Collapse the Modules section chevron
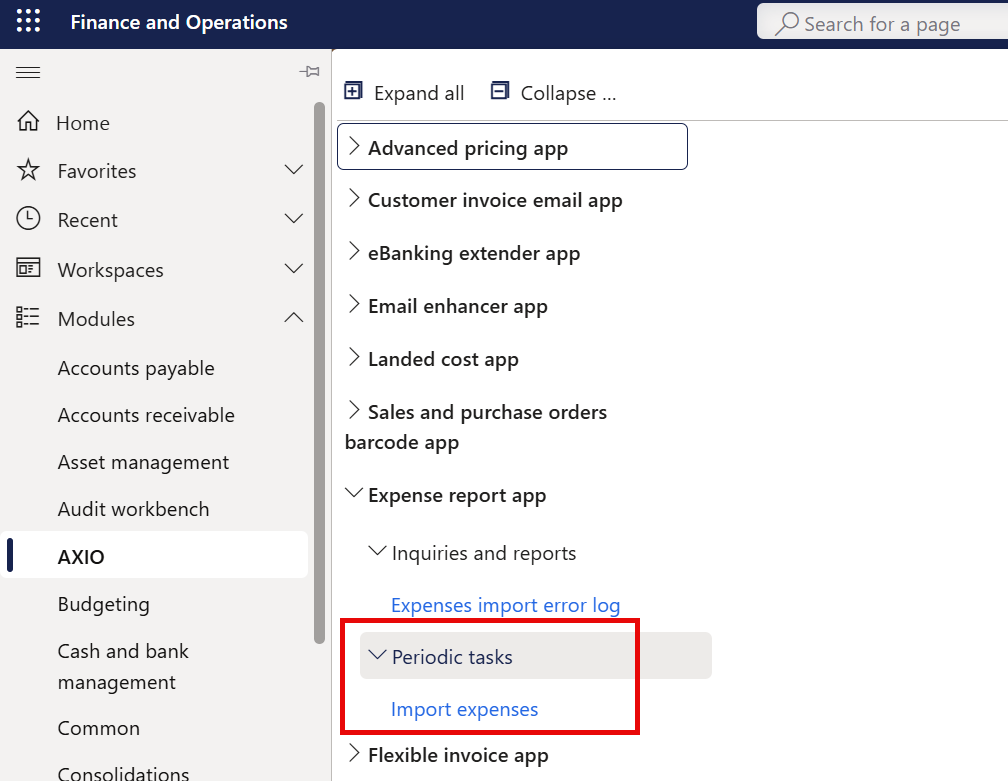Viewport: 1008px width, 781px height. click(x=293, y=317)
